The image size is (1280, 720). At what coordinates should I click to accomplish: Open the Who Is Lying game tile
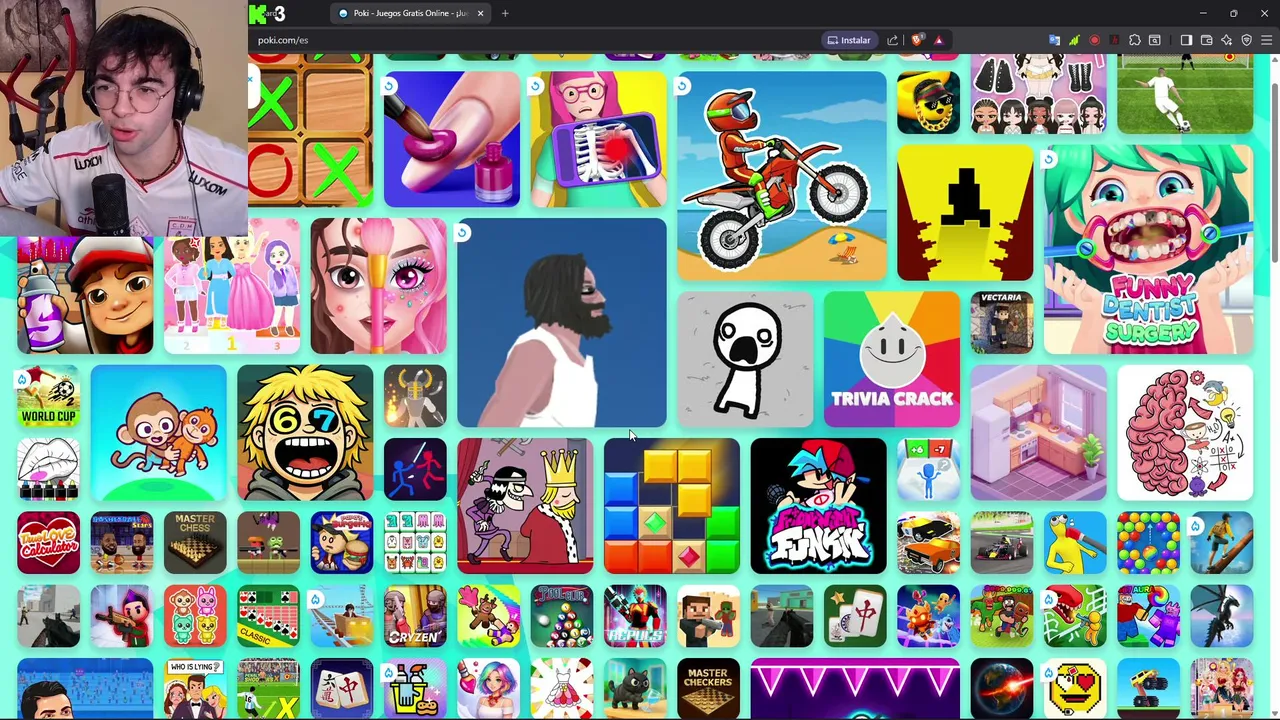tap(195, 689)
